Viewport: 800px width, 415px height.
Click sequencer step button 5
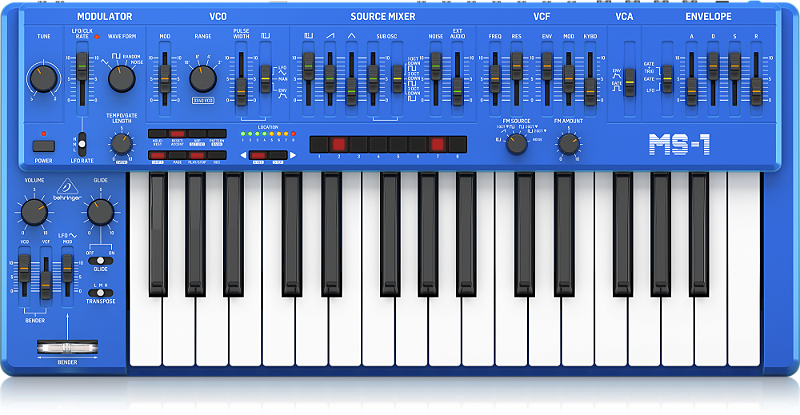click(398, 144)
